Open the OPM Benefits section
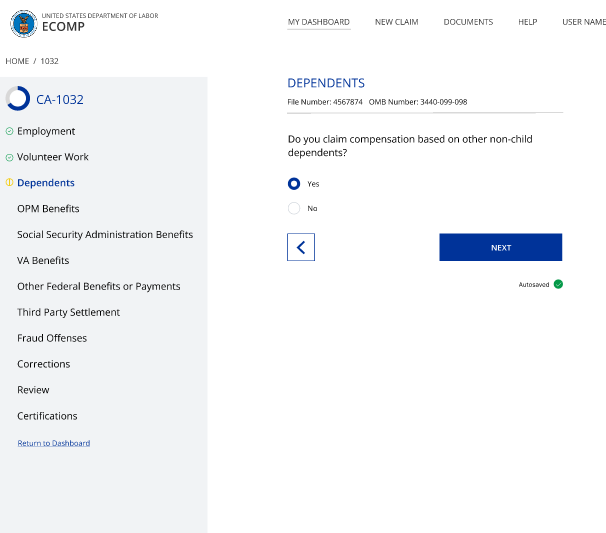This screenshot has height=533, width=606. (48, 209)
